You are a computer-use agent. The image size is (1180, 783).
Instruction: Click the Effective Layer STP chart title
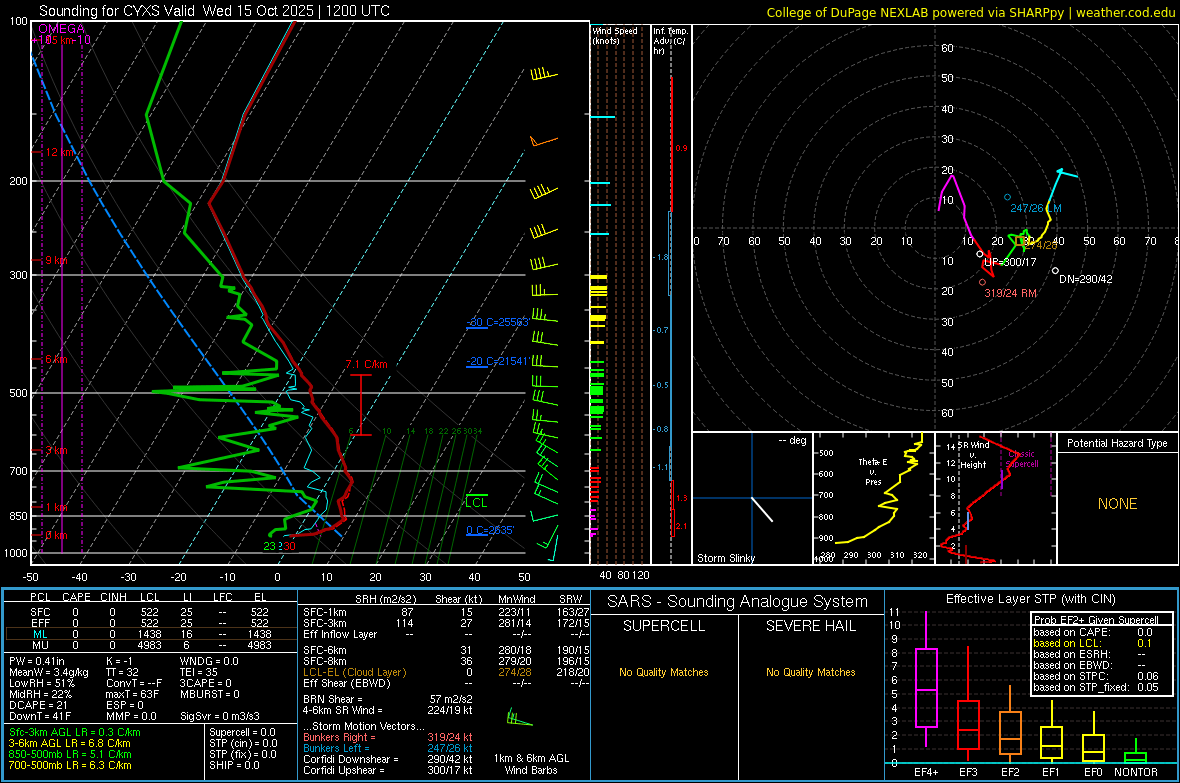(1030, 599)
